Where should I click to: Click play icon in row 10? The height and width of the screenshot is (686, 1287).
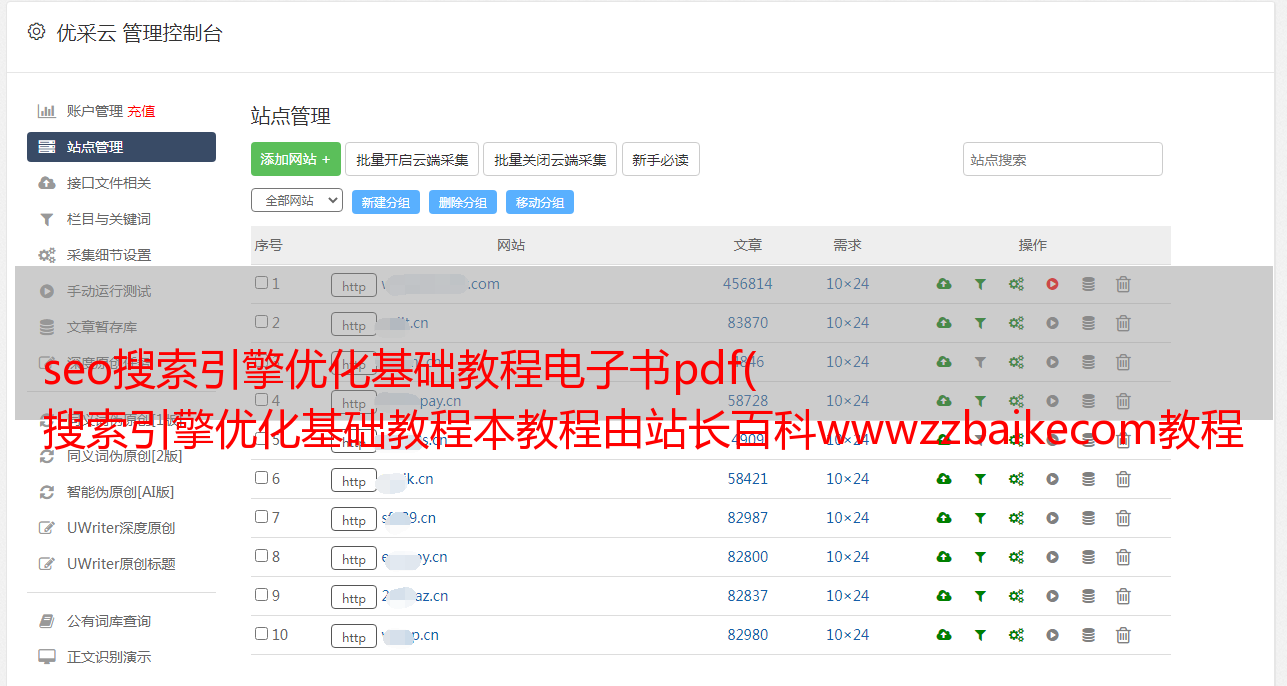(x=1052, y=635)
